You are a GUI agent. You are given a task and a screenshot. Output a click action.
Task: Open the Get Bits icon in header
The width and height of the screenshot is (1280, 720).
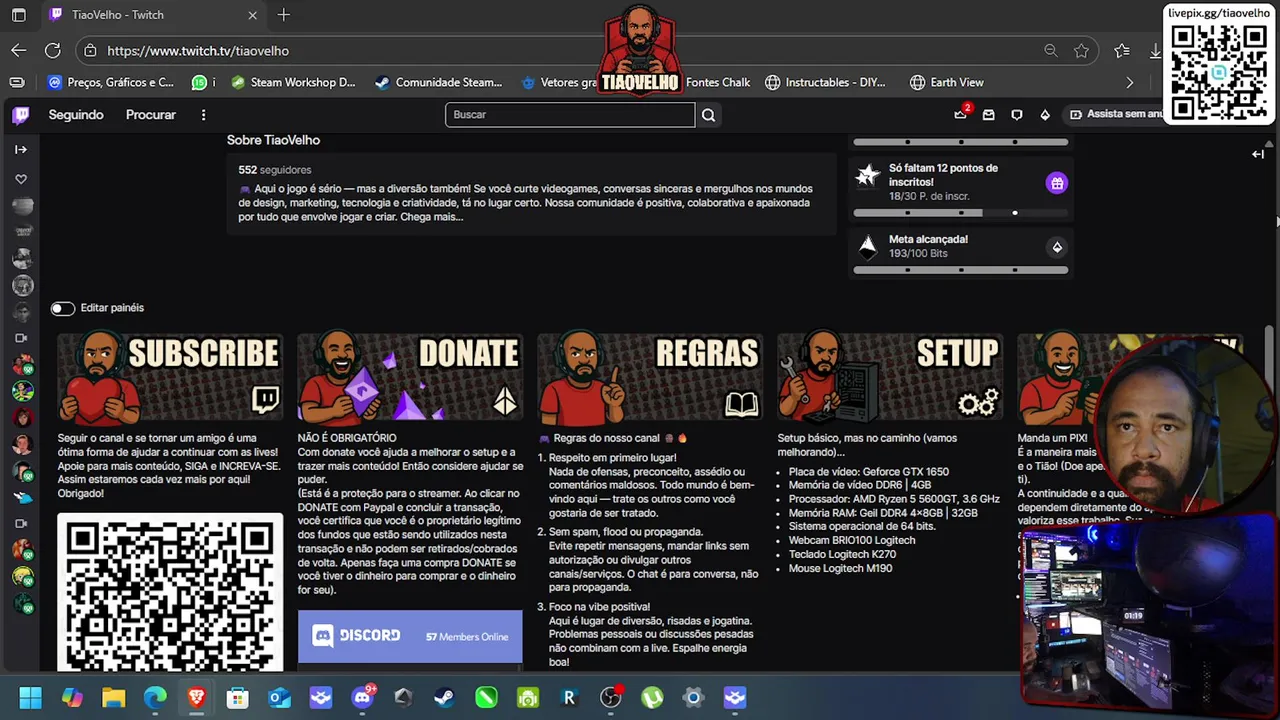(x=1045, y=115)
